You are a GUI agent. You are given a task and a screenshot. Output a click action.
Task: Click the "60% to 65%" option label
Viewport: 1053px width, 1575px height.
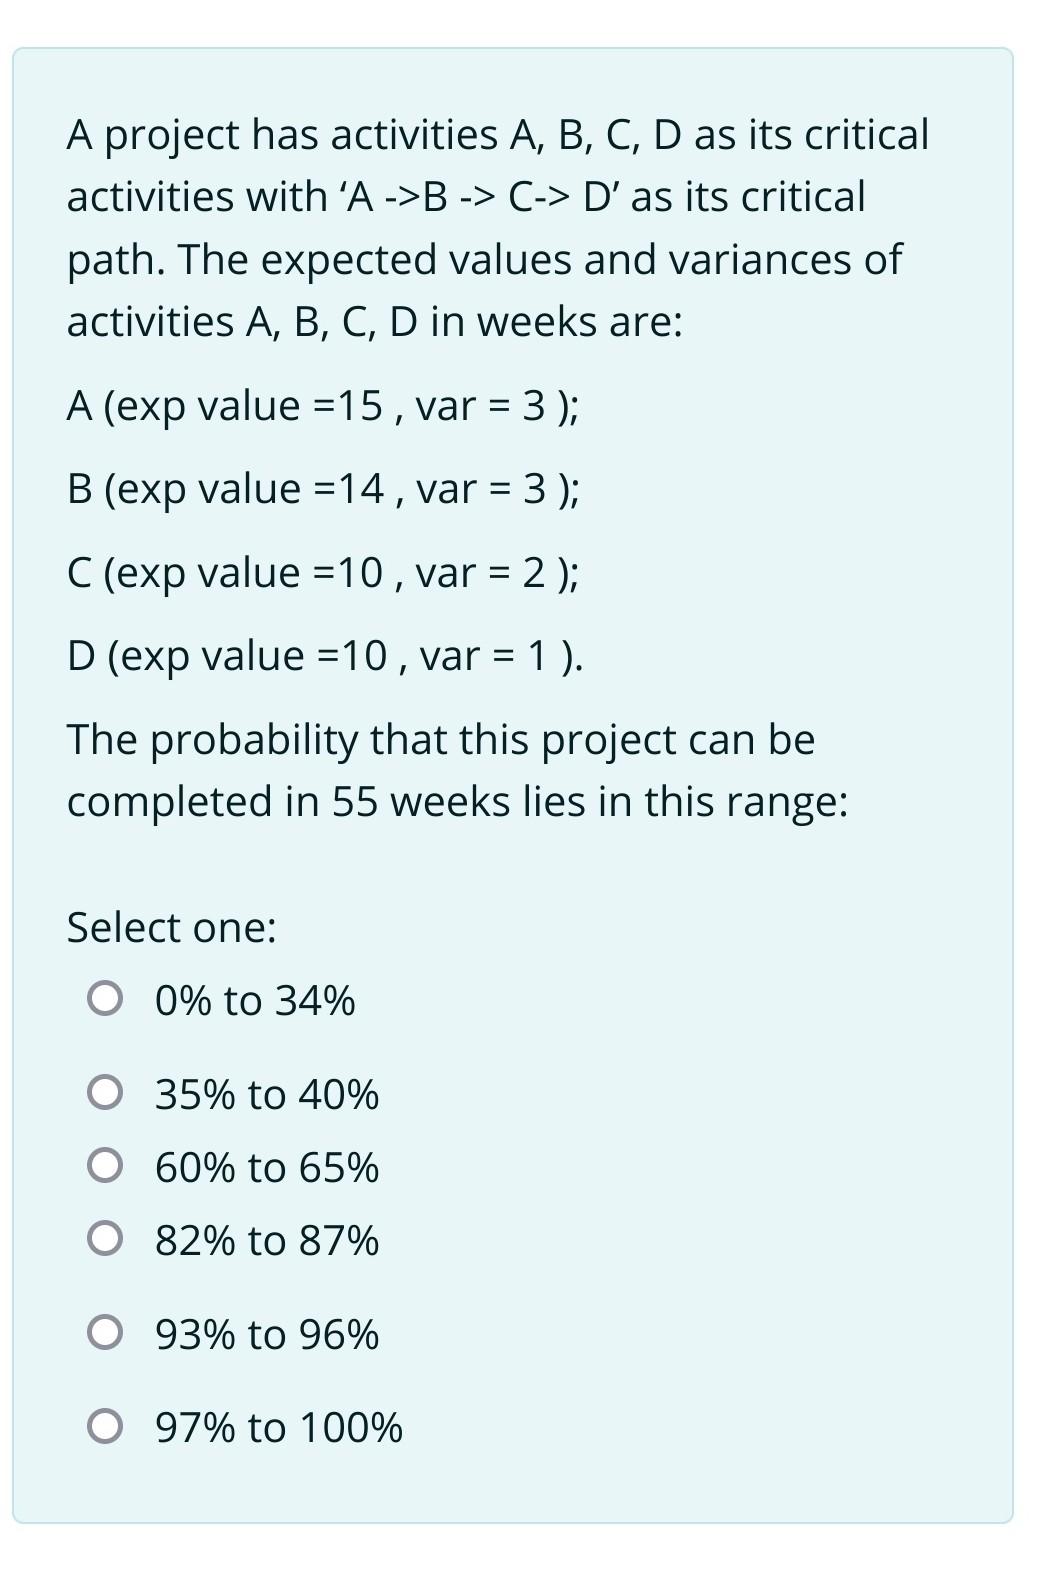pyautogui.click(x=265, y=1167)
